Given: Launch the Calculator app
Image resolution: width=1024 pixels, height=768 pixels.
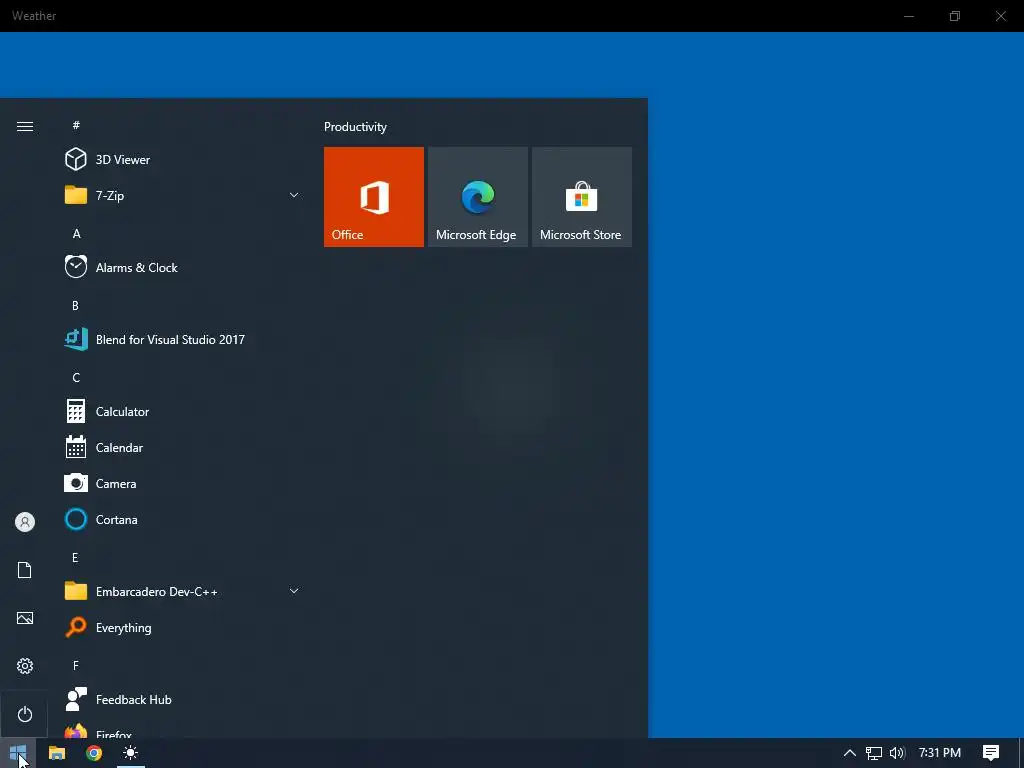Looking at the screenshot, I should [x=182, y=411].
